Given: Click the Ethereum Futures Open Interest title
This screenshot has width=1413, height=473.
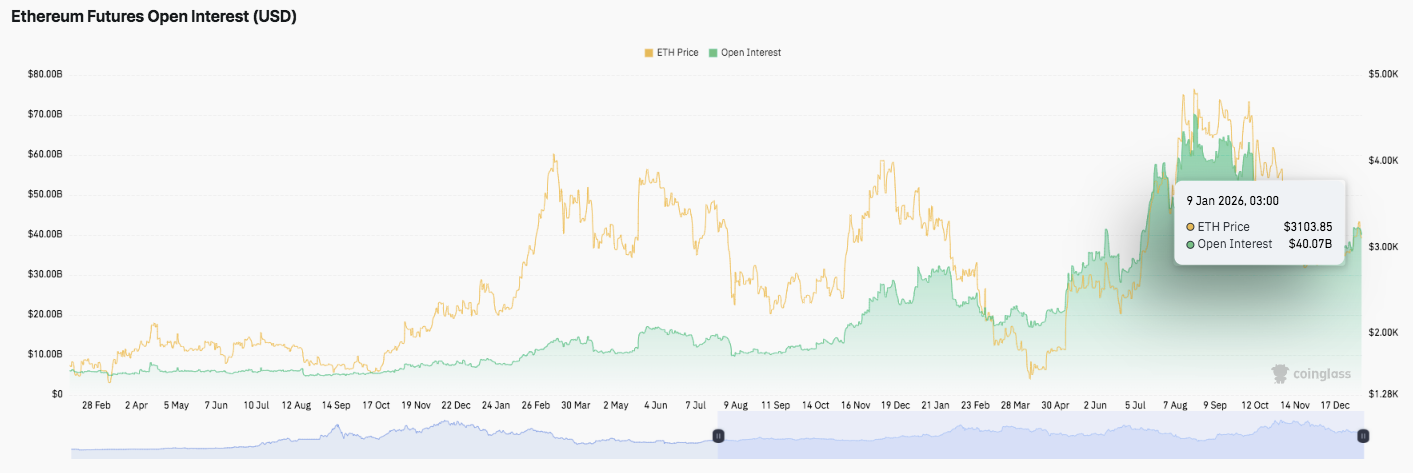Looking at the screenshot, I should coord(154,17).
